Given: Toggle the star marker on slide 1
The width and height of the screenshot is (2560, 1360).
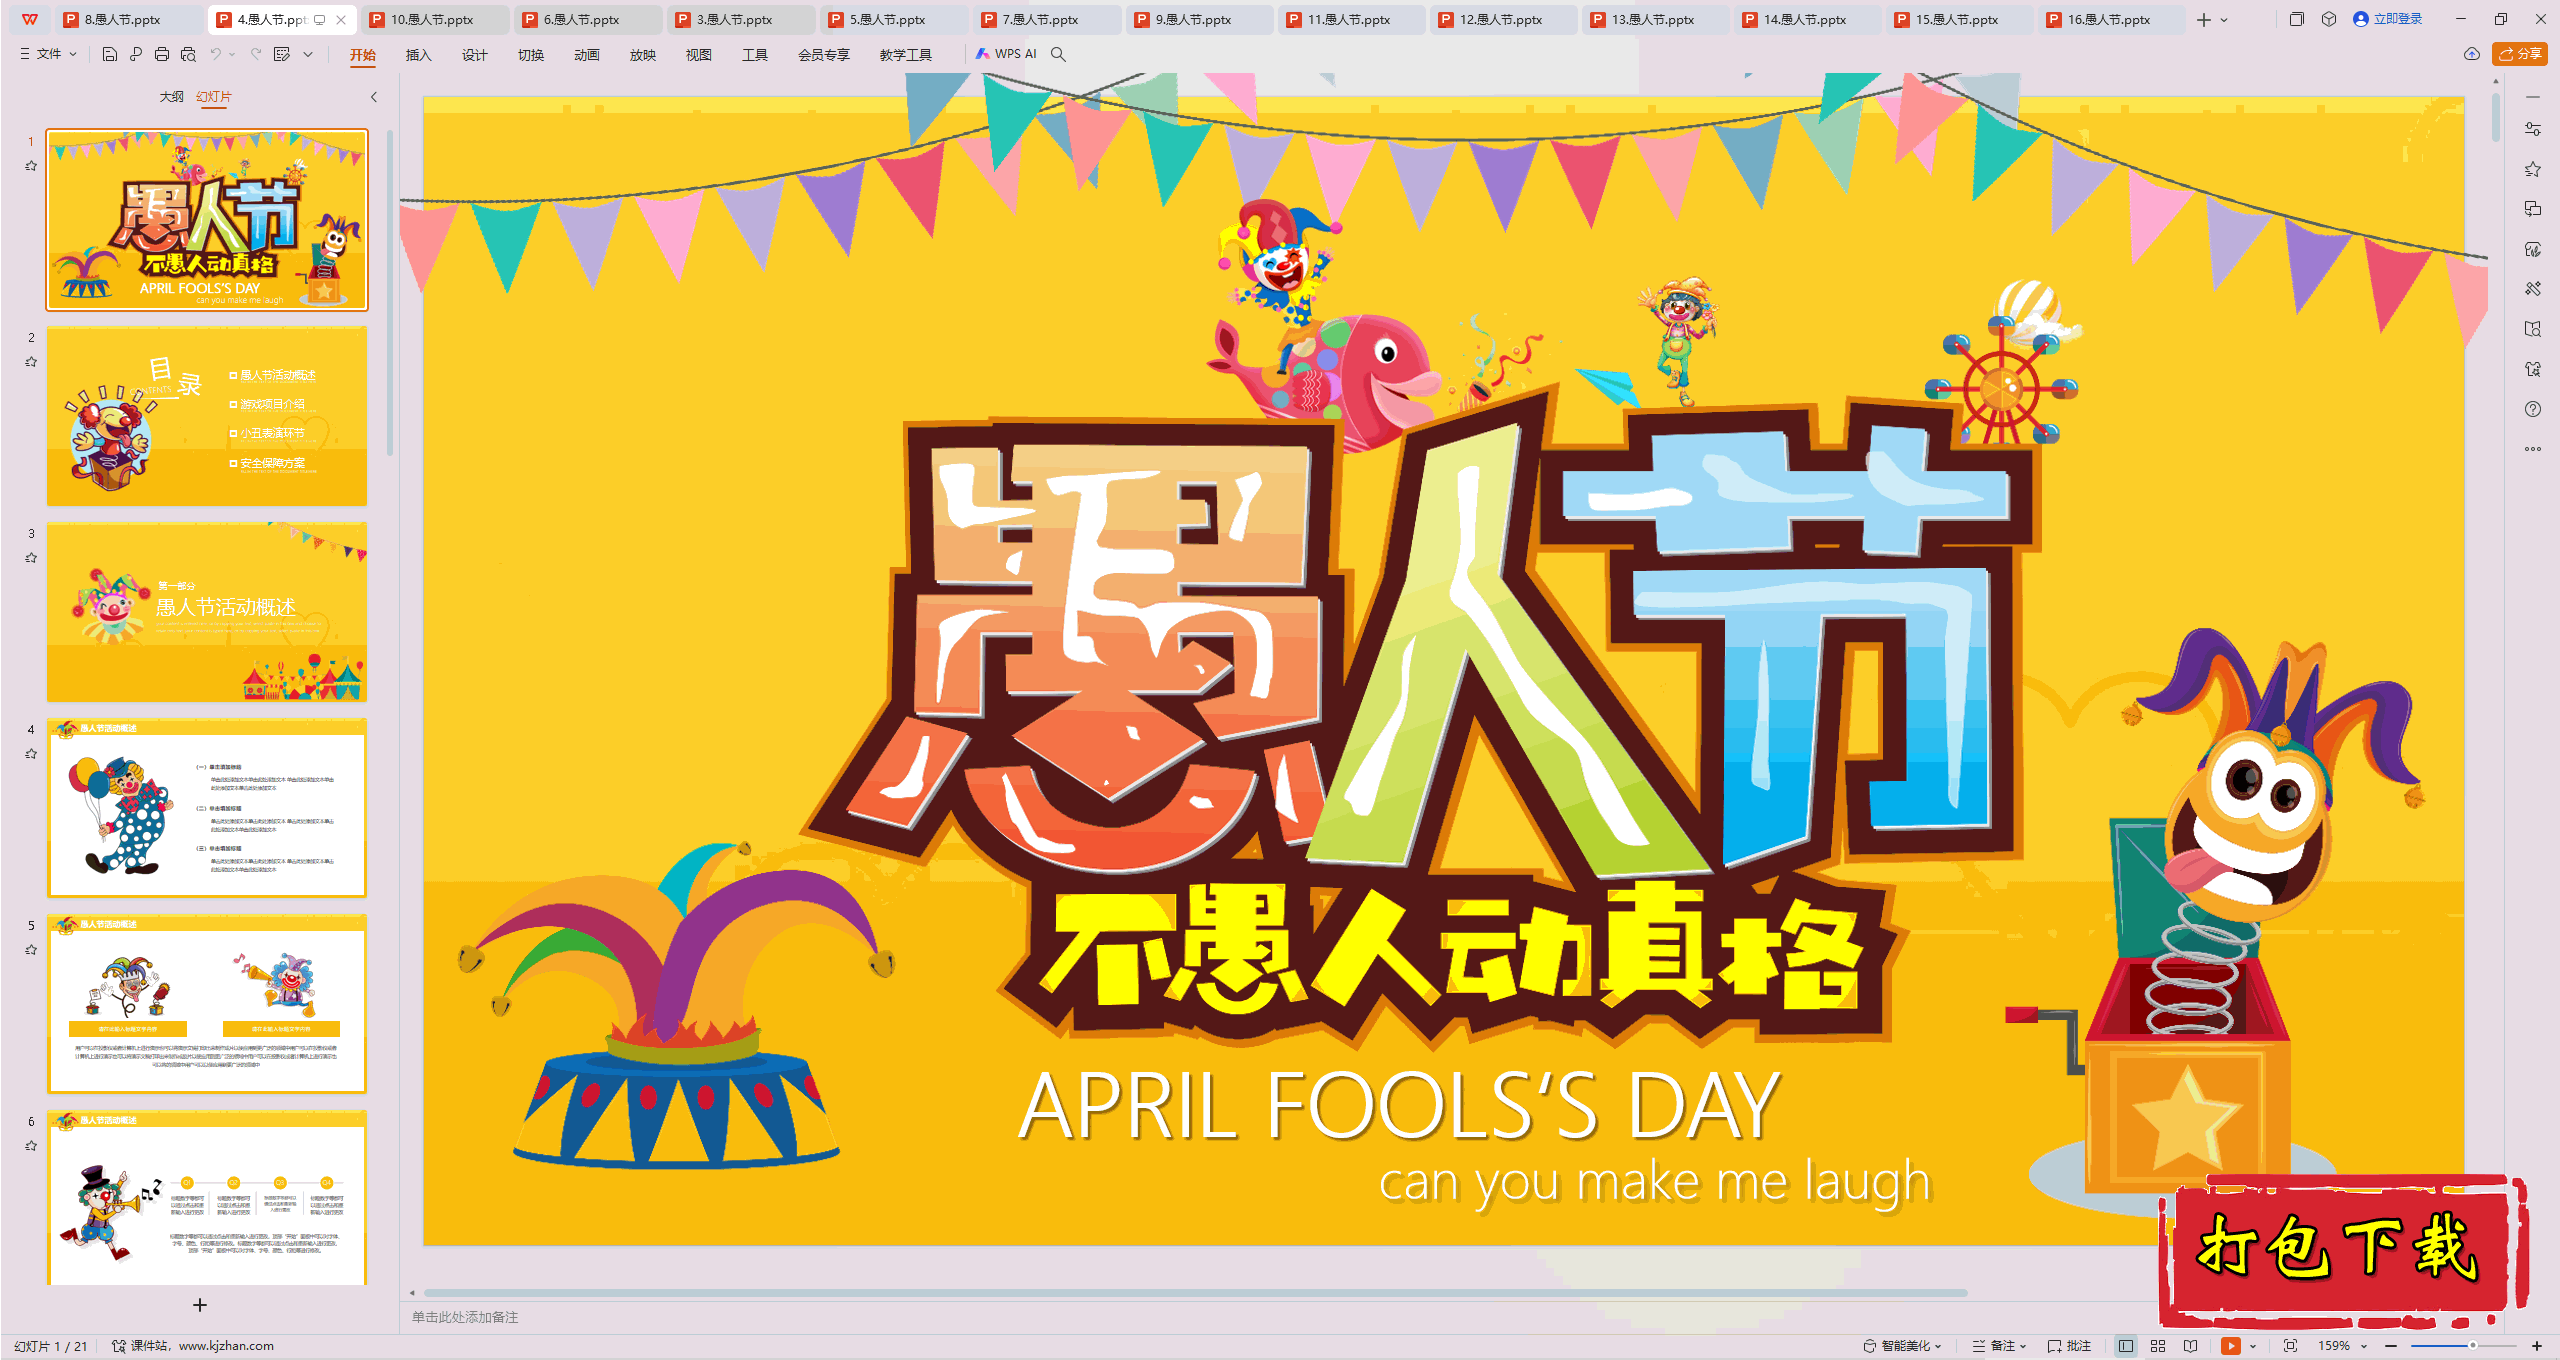Looking at the screenshot, I should point(31,166).
